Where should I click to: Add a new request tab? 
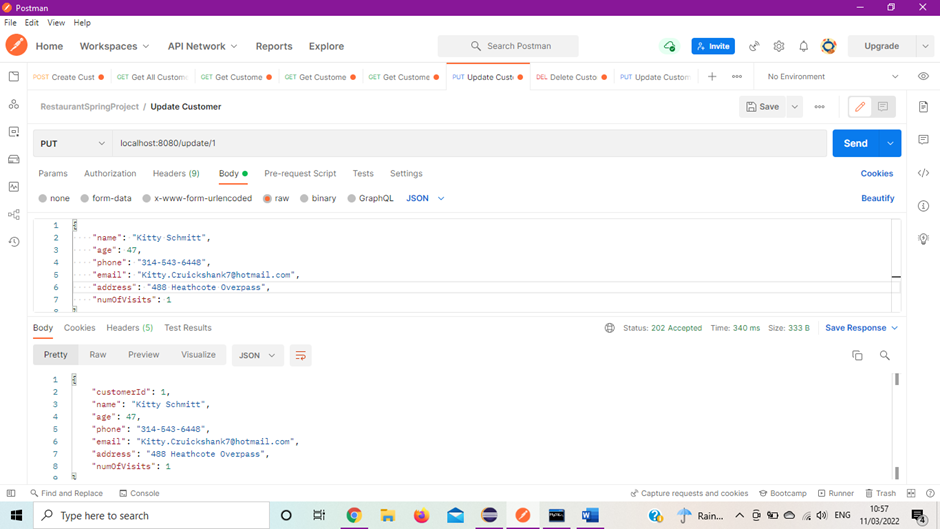712,77
